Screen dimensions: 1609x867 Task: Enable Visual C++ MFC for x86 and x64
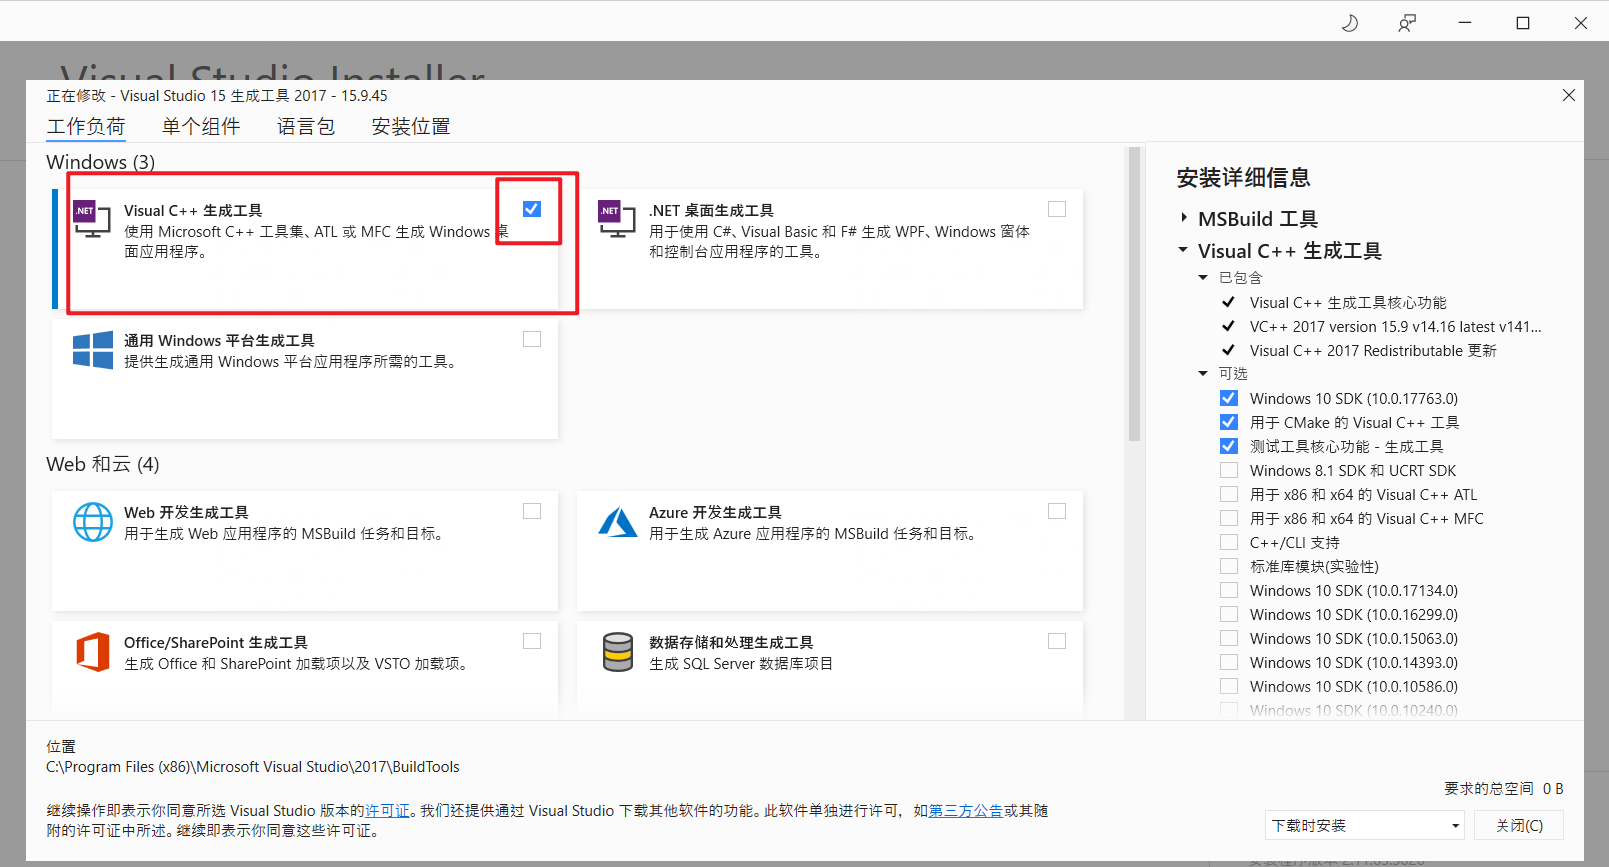coord(1229,518)
